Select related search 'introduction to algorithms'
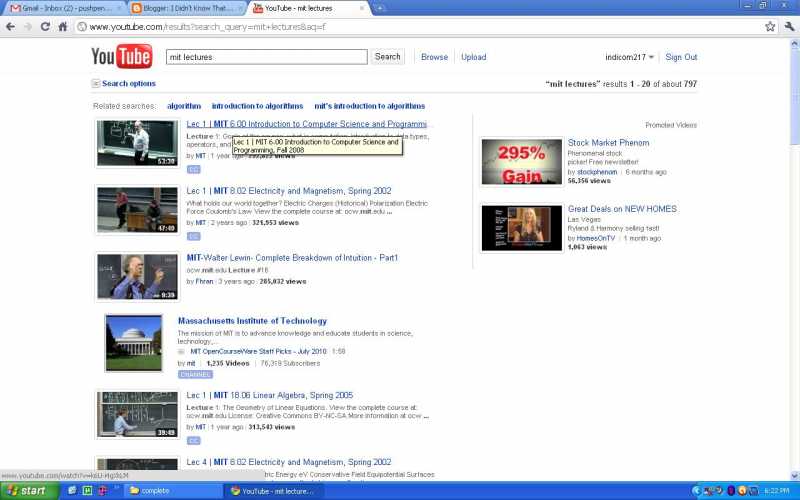The width and height of the screenshot is (800, 500). tap(257, 106)
